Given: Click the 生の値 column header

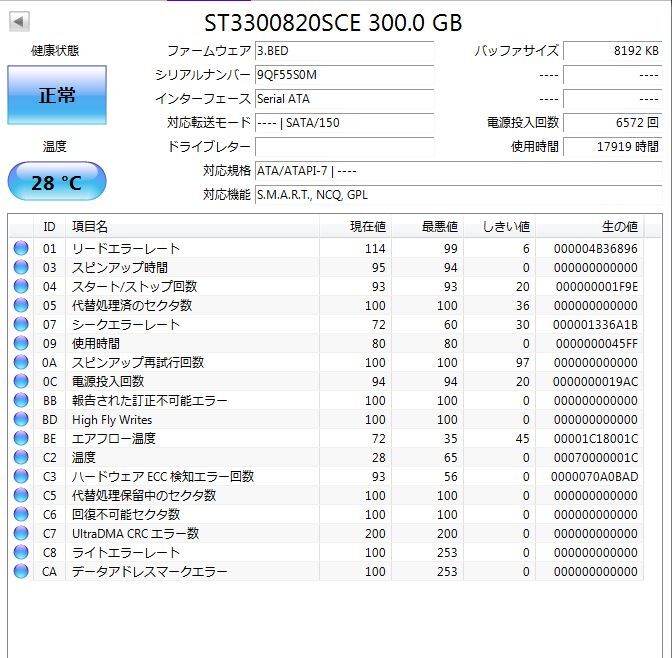Looking at the screenshot, I should tap(589, 226).
